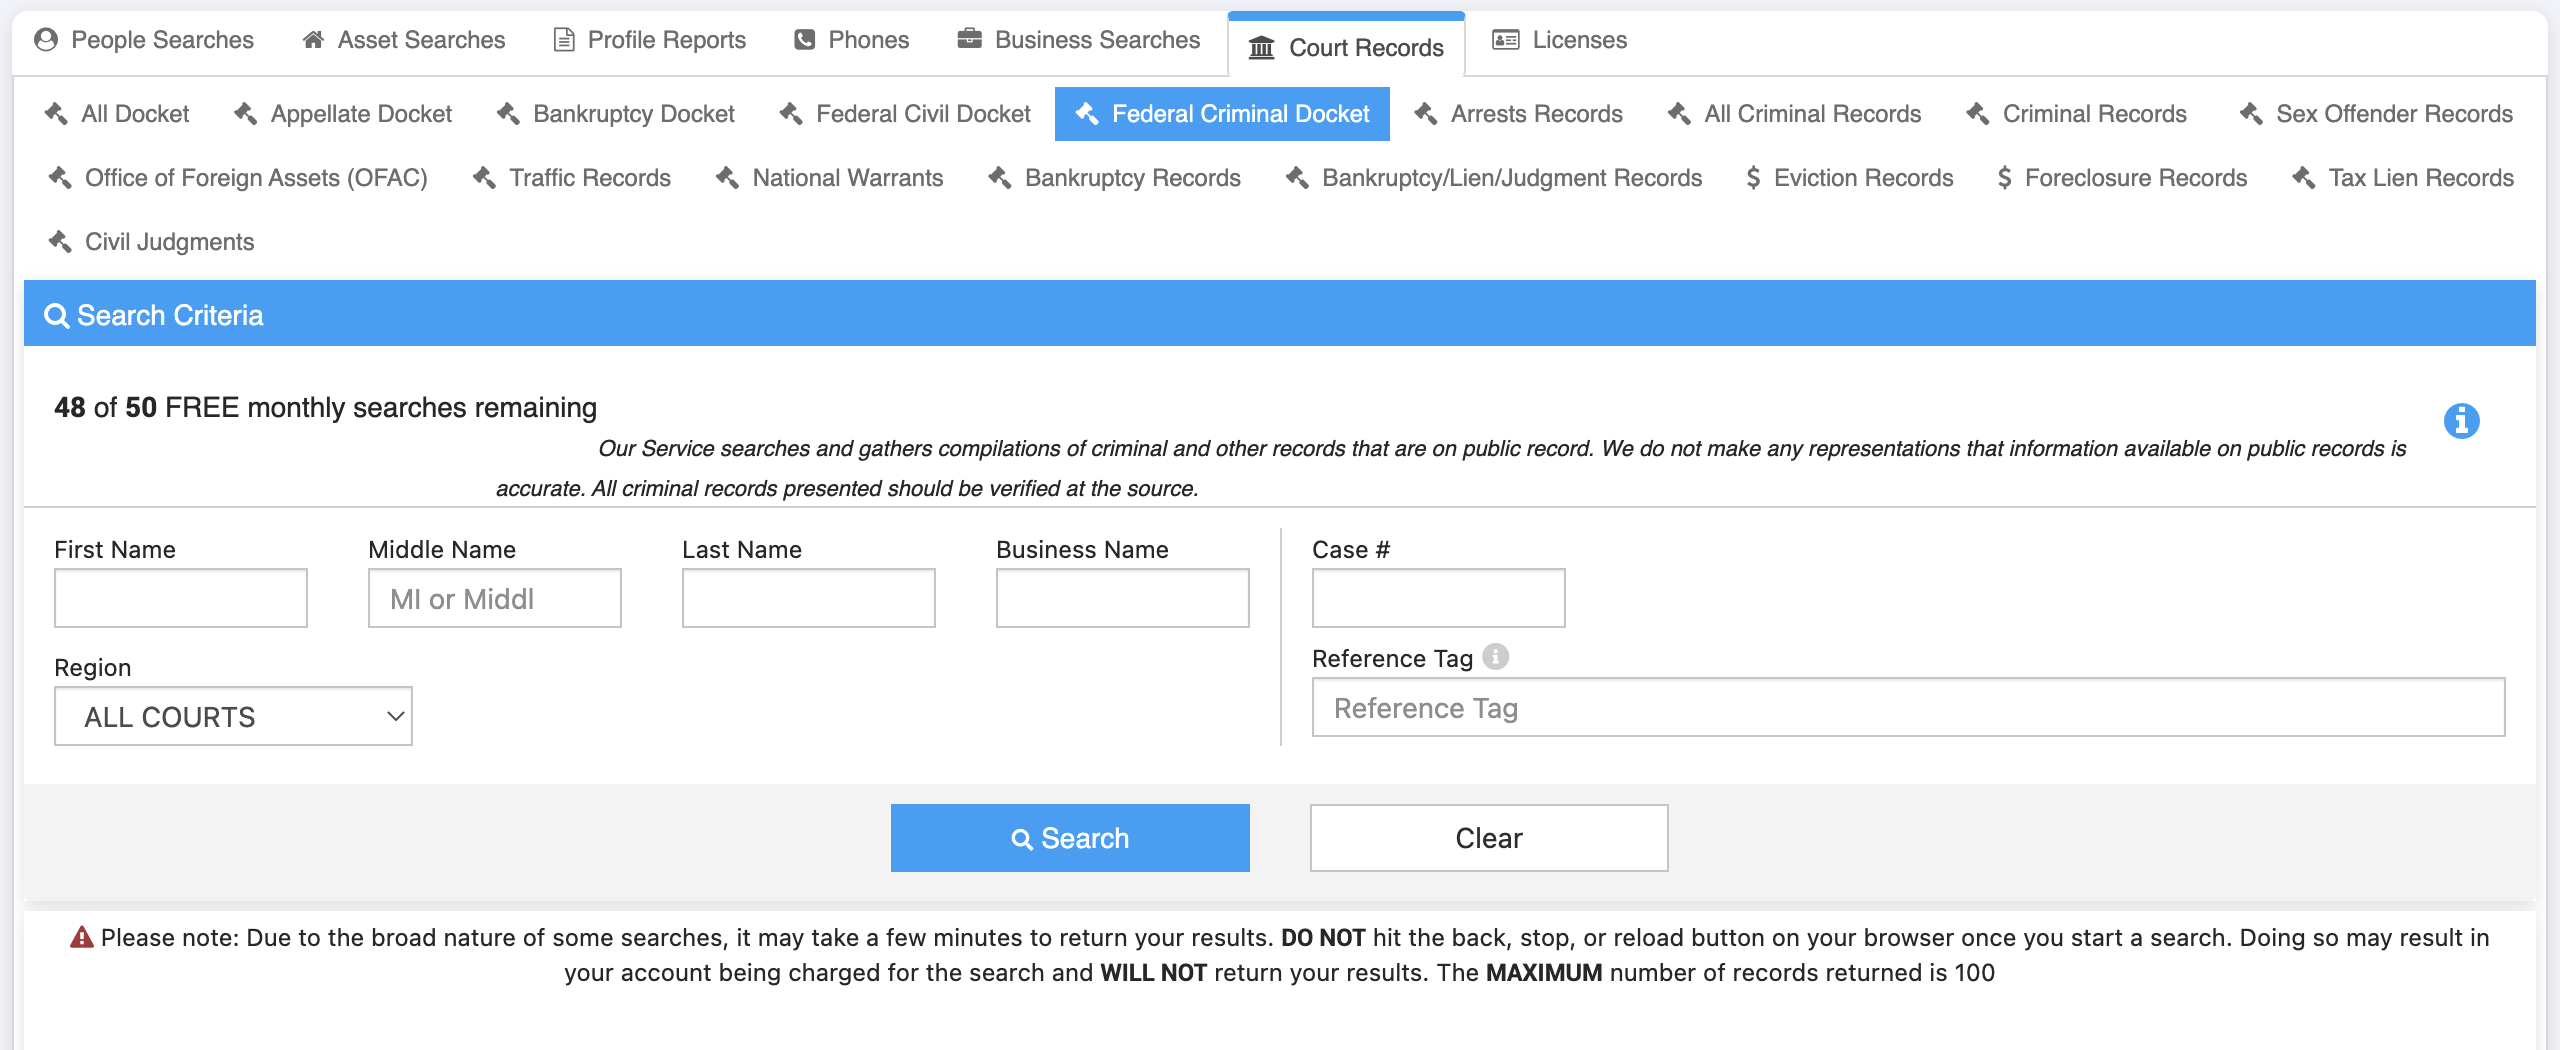
Task: Expand the Region ALL COURTS dropdown
Action: (233, 716)
